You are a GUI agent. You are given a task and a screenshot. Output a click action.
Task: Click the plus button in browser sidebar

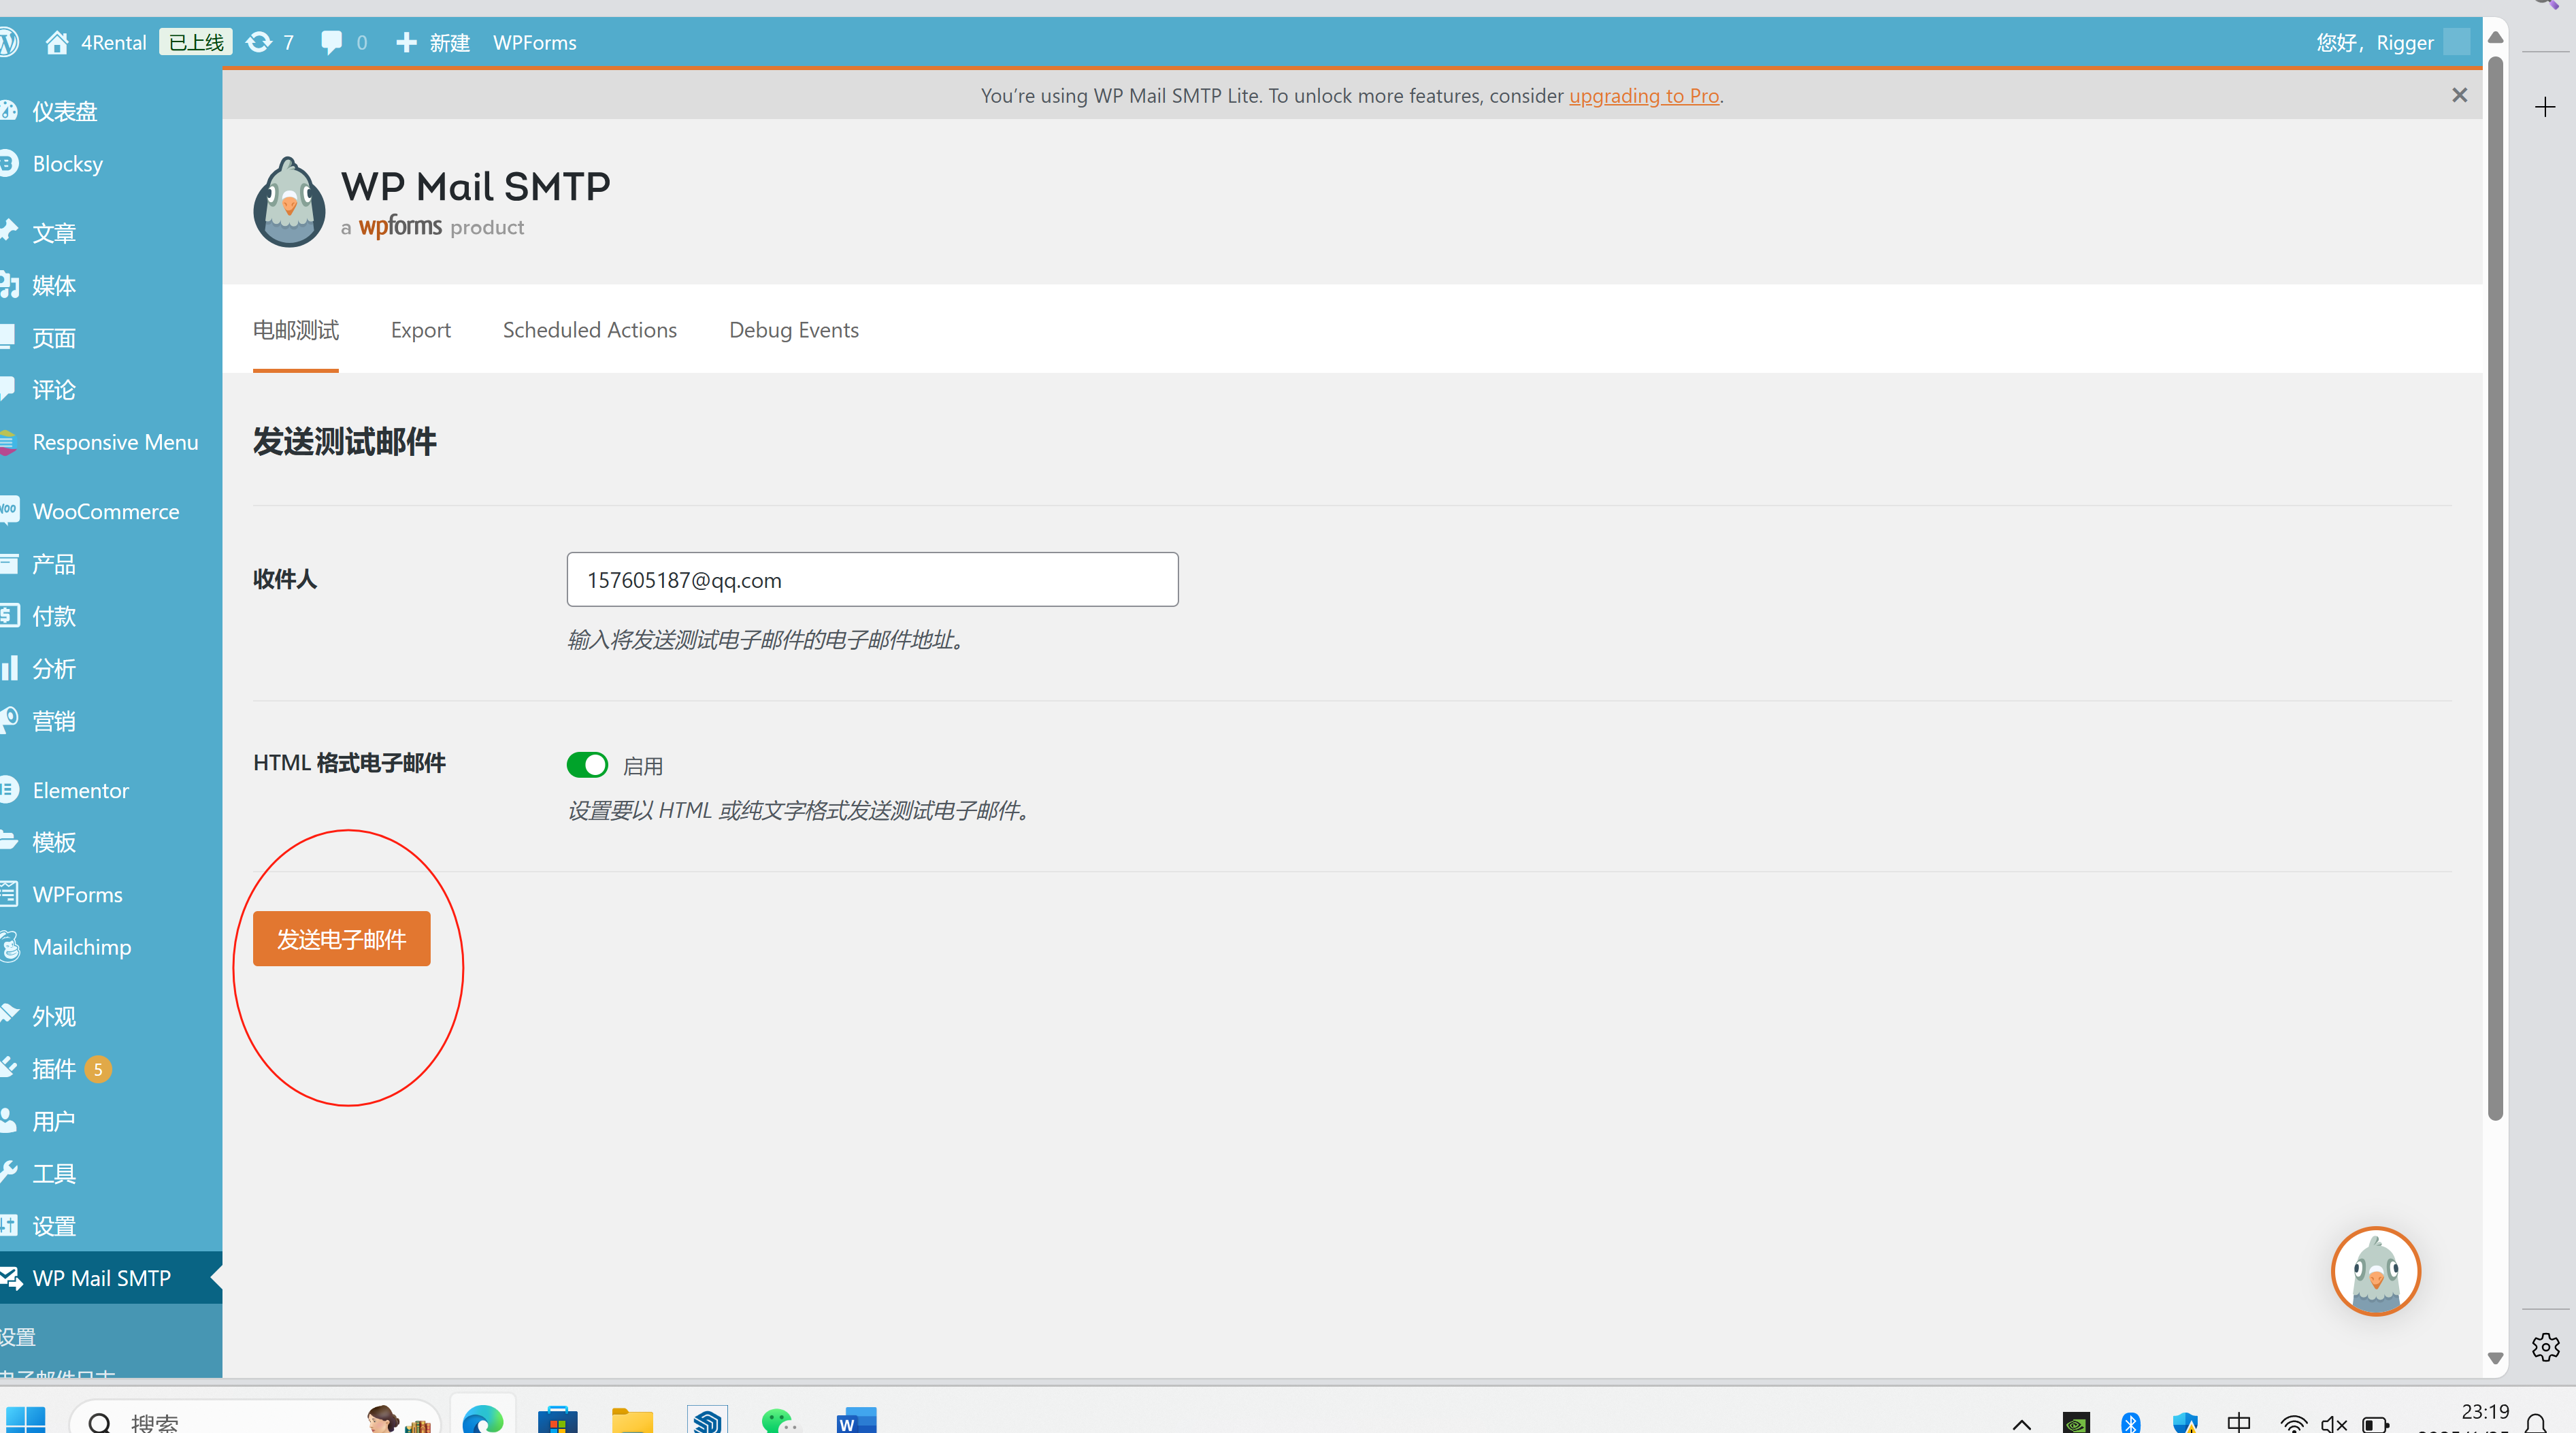(2545, 107)
